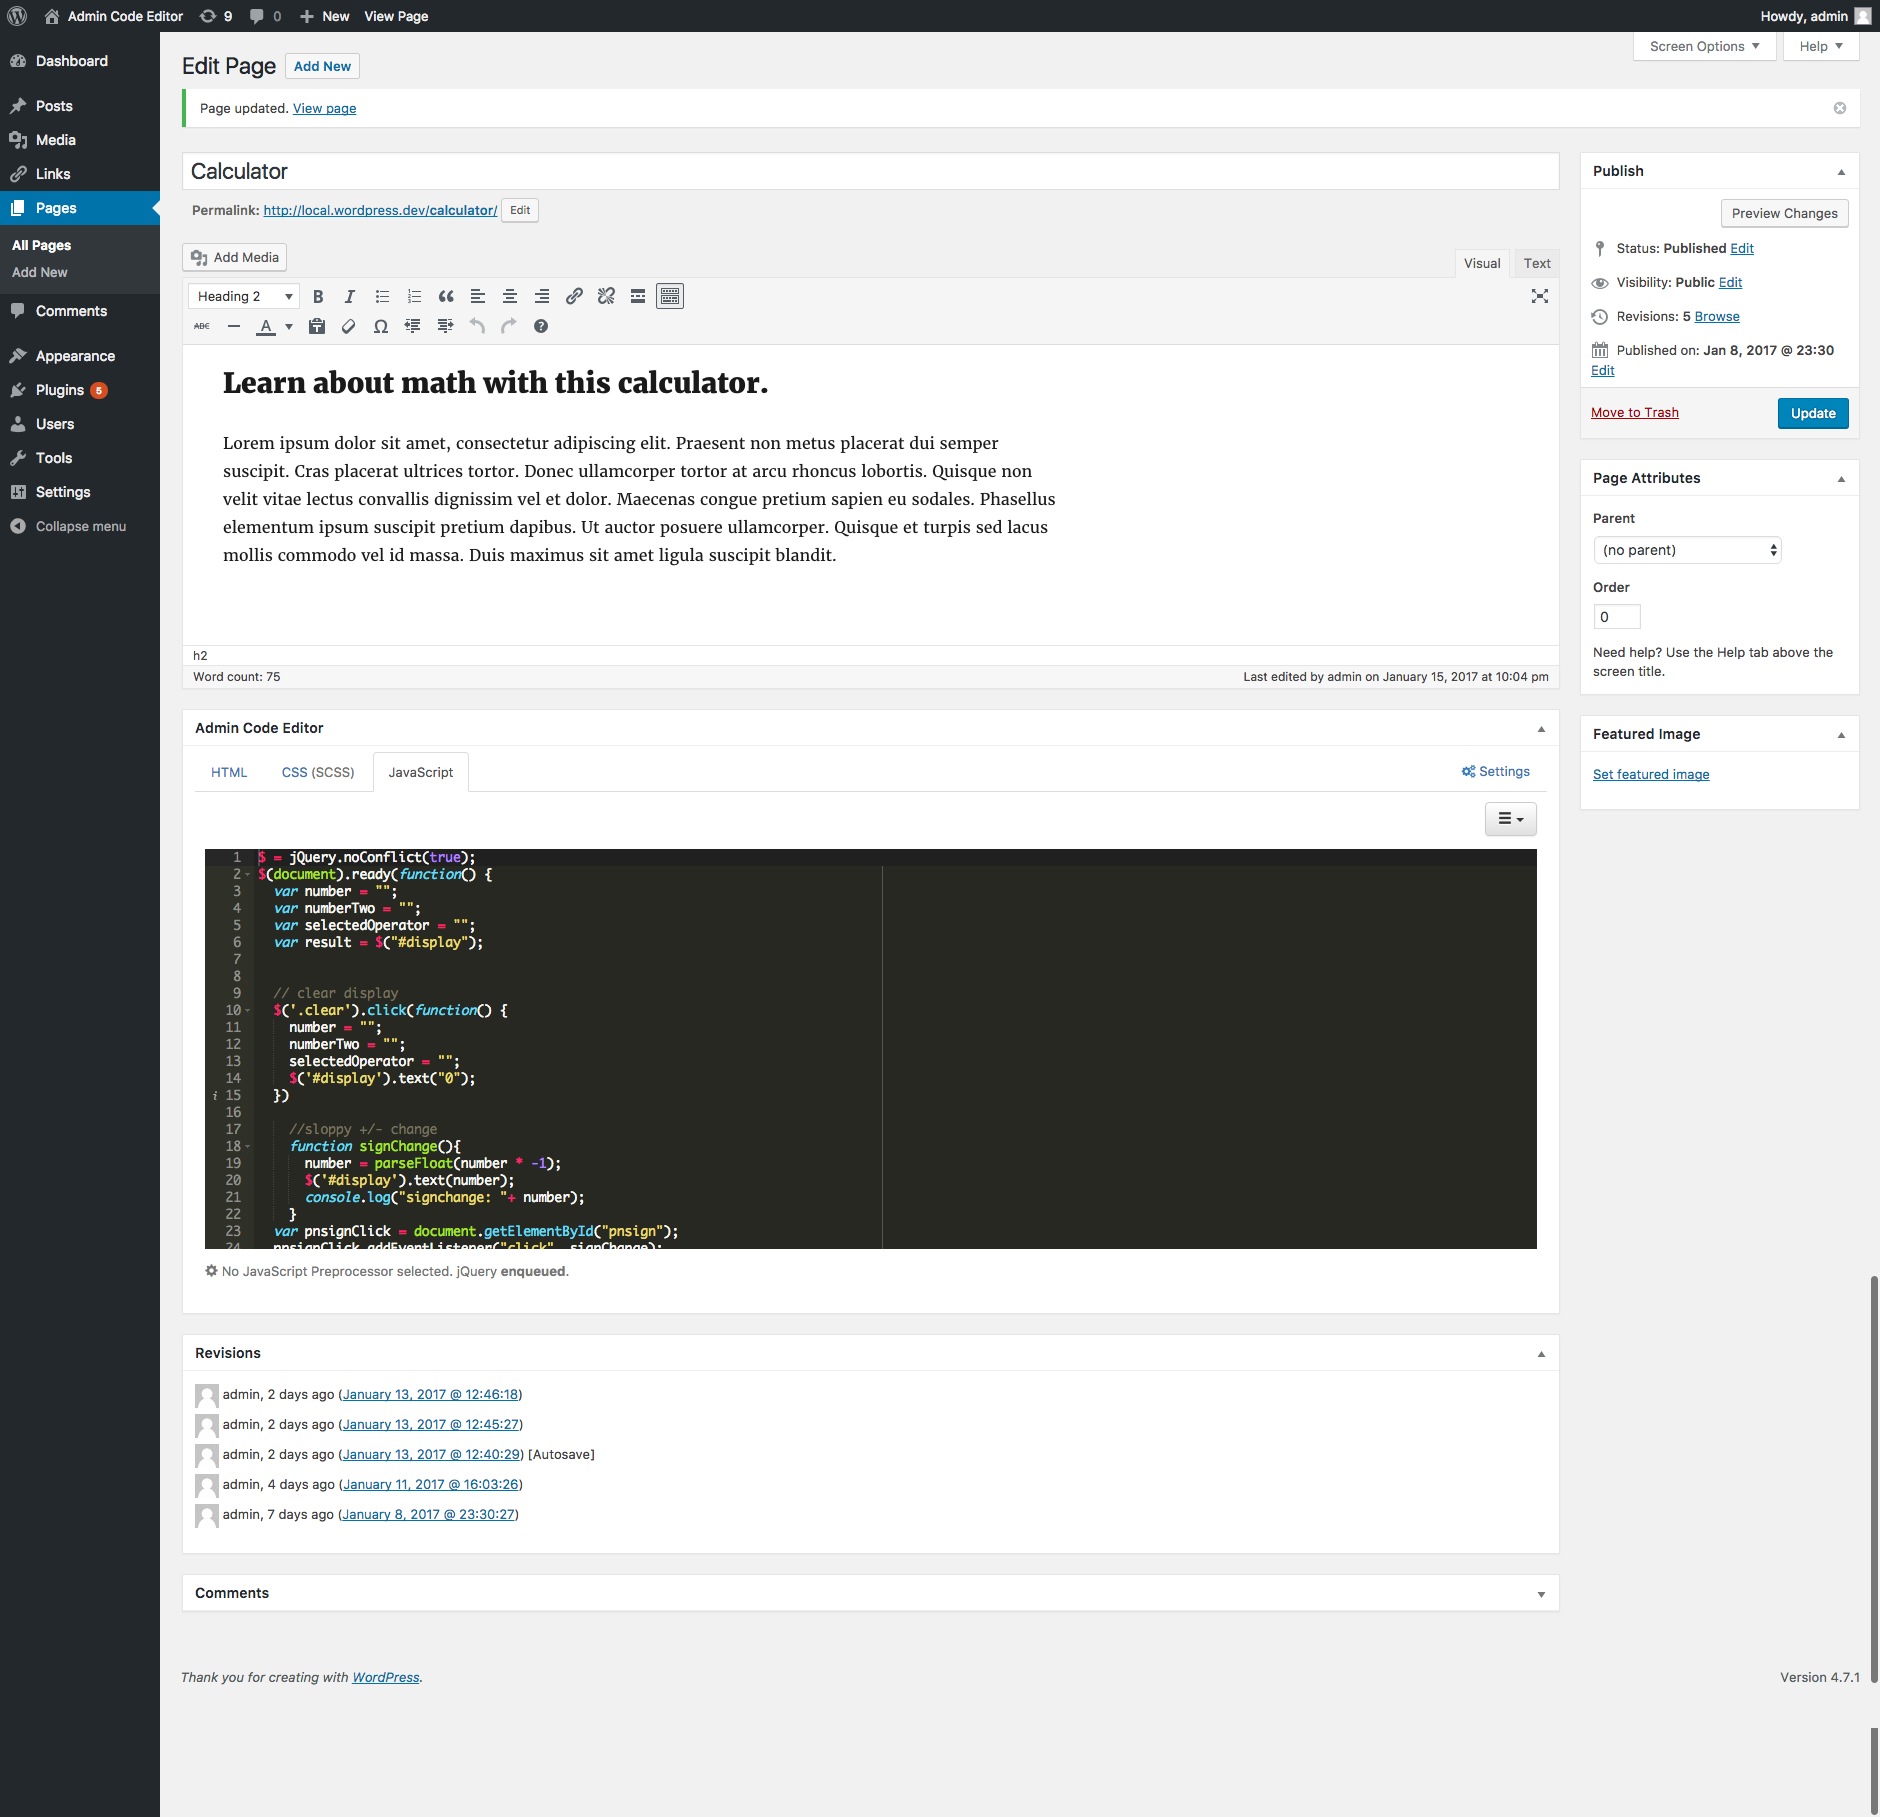This screenshot has width=1880, height=1817.
Task: Insert a link using the chain icon
Action: 574,296
